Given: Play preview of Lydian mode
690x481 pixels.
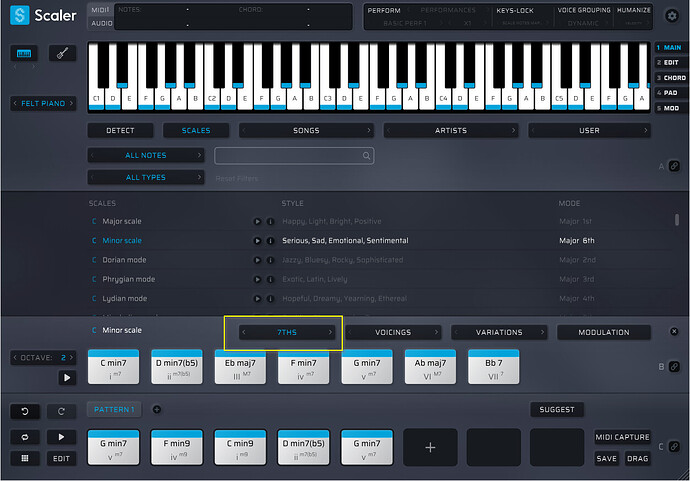Looking at the screenshot, I should [x=257, y=299].
